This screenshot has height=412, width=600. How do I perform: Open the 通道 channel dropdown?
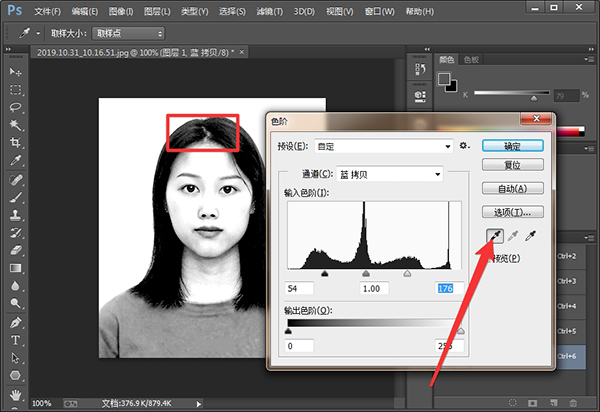pos(390,173)
